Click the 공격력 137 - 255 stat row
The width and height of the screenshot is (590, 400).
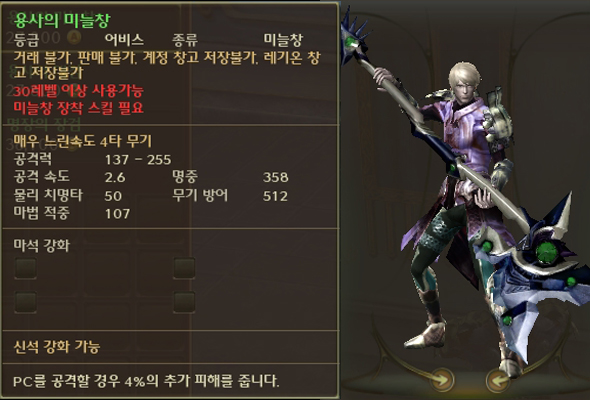coord(93,160)
